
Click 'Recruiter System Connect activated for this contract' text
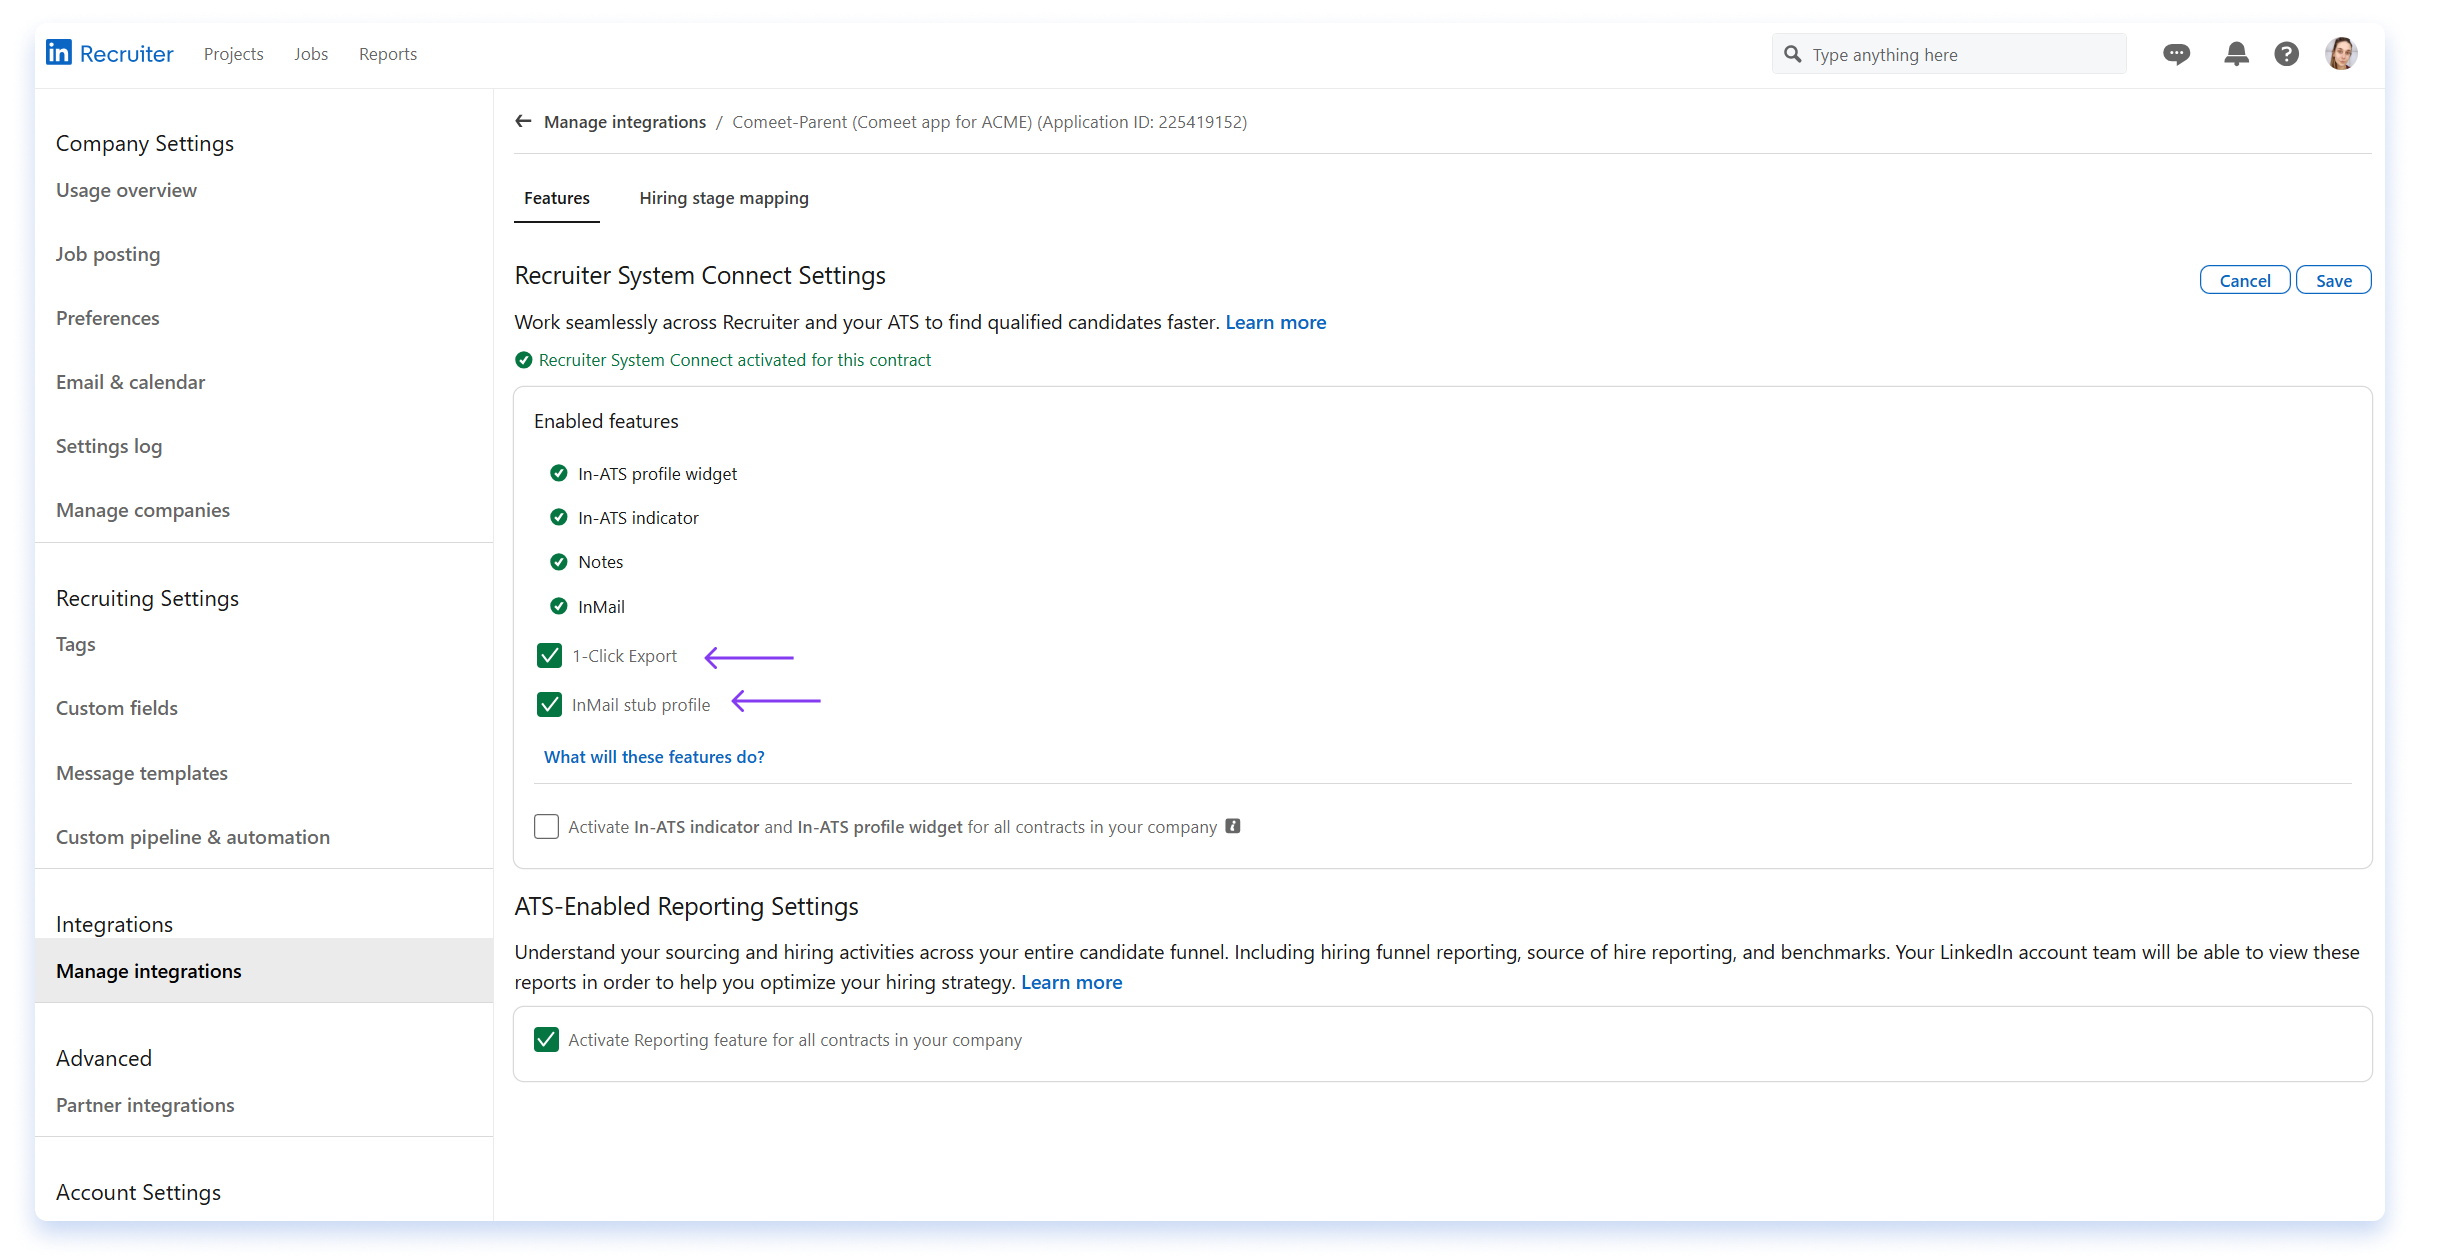735,360
